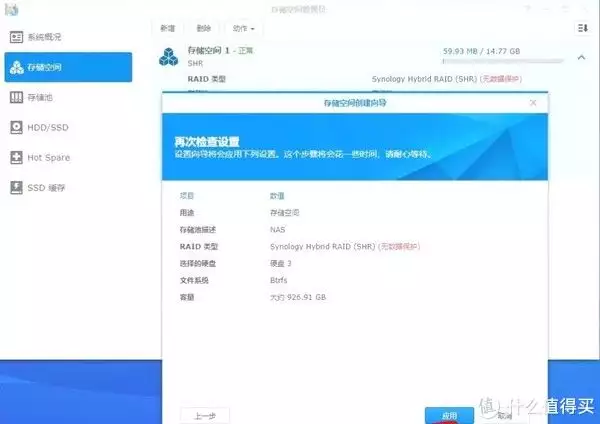
Task: Click the 存储空间 1 usage progress bar
Action: [x=503, y=61]
